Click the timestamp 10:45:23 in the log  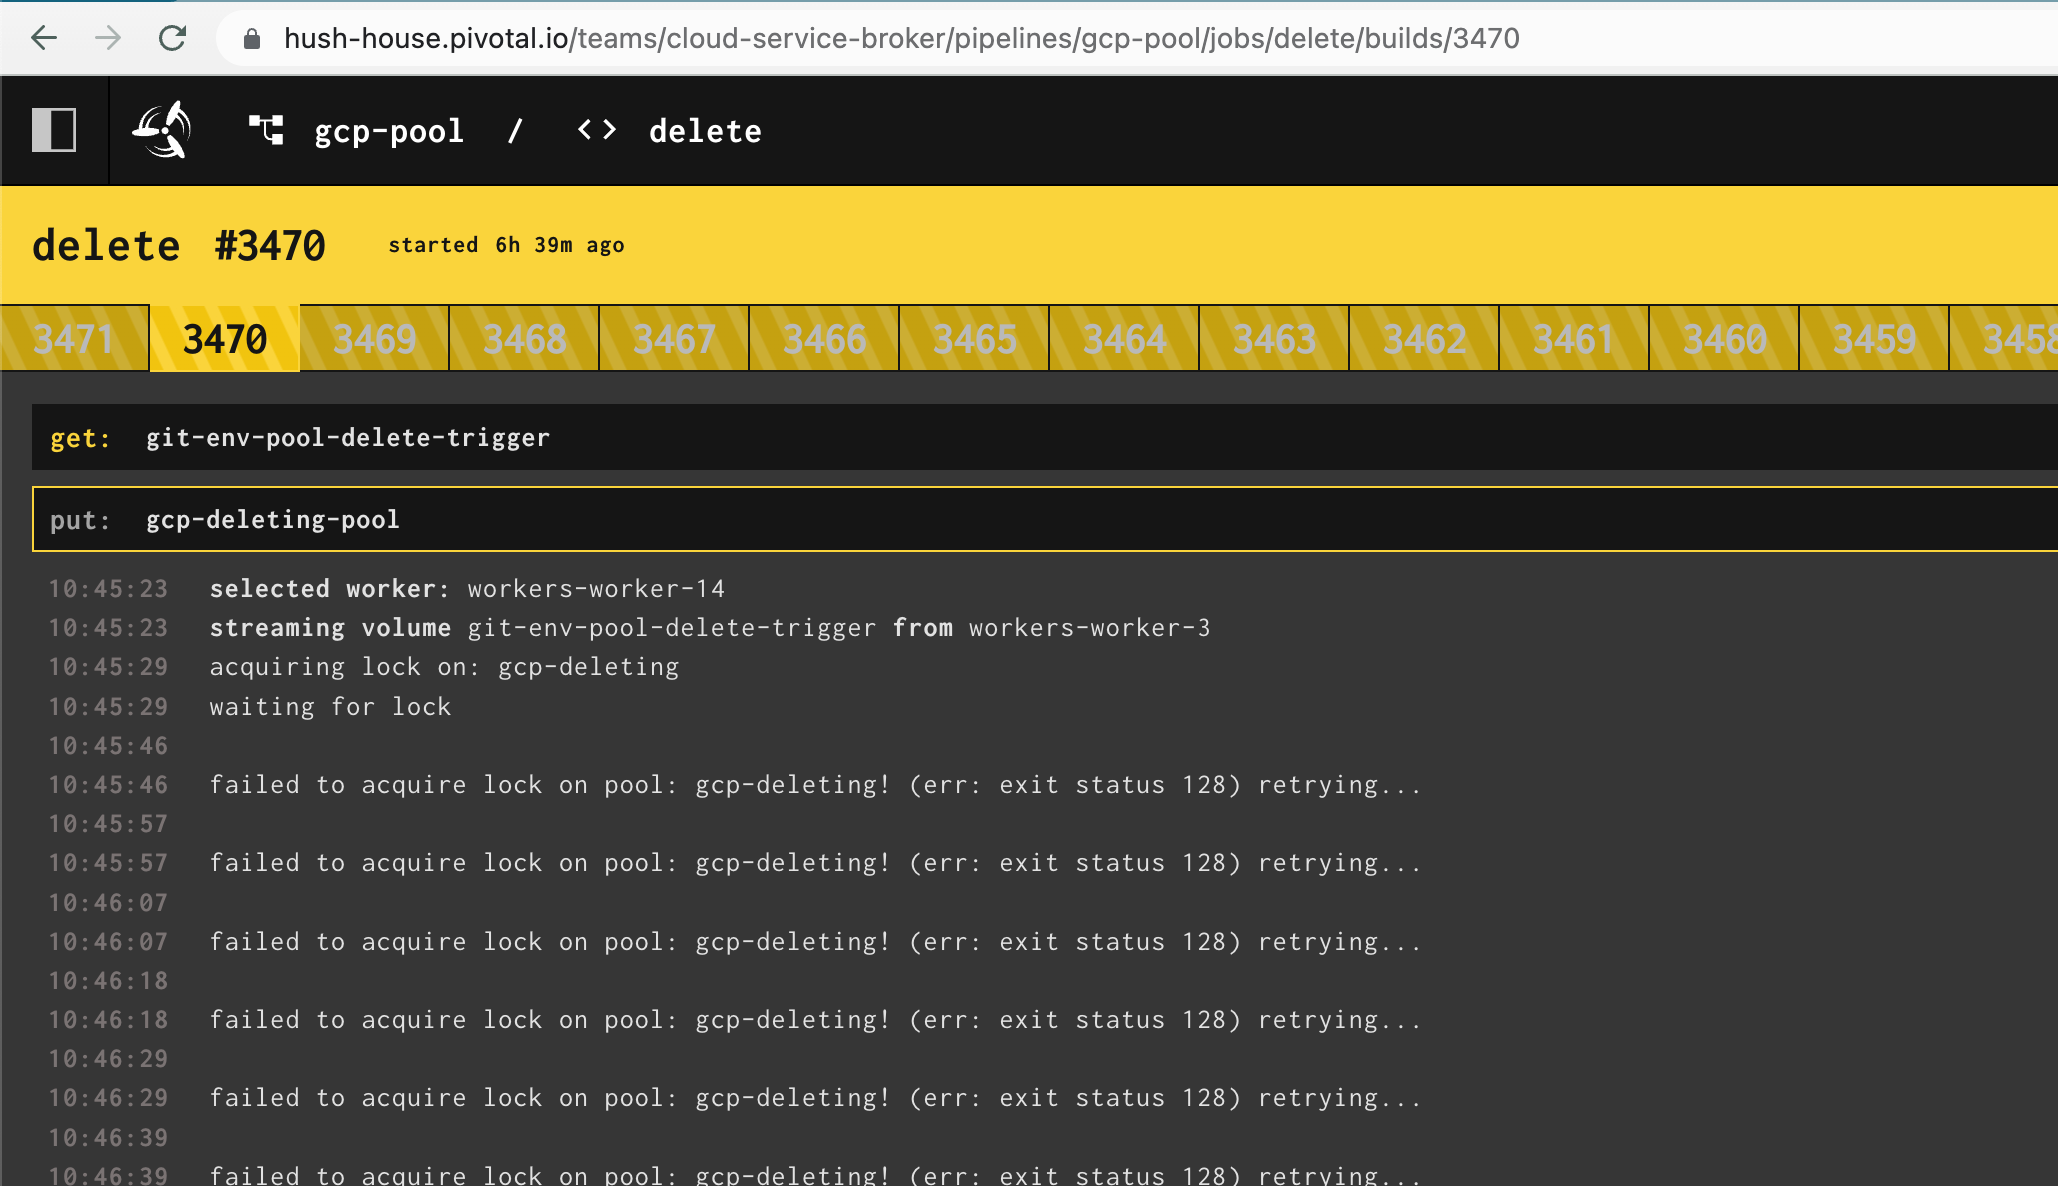[107, 589]
